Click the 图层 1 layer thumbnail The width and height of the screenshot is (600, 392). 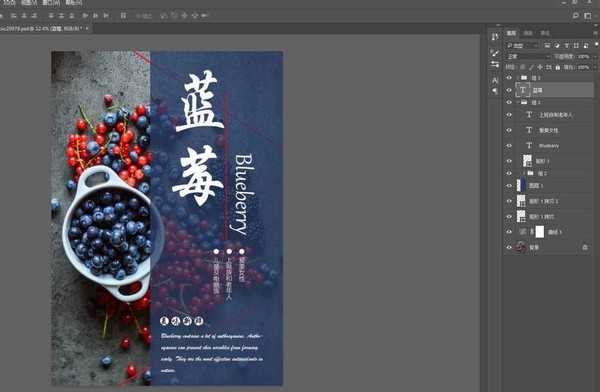(521, 186)
